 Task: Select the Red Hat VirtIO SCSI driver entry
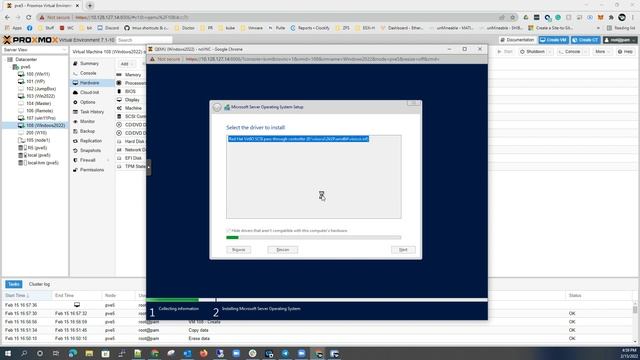point(298,139)
